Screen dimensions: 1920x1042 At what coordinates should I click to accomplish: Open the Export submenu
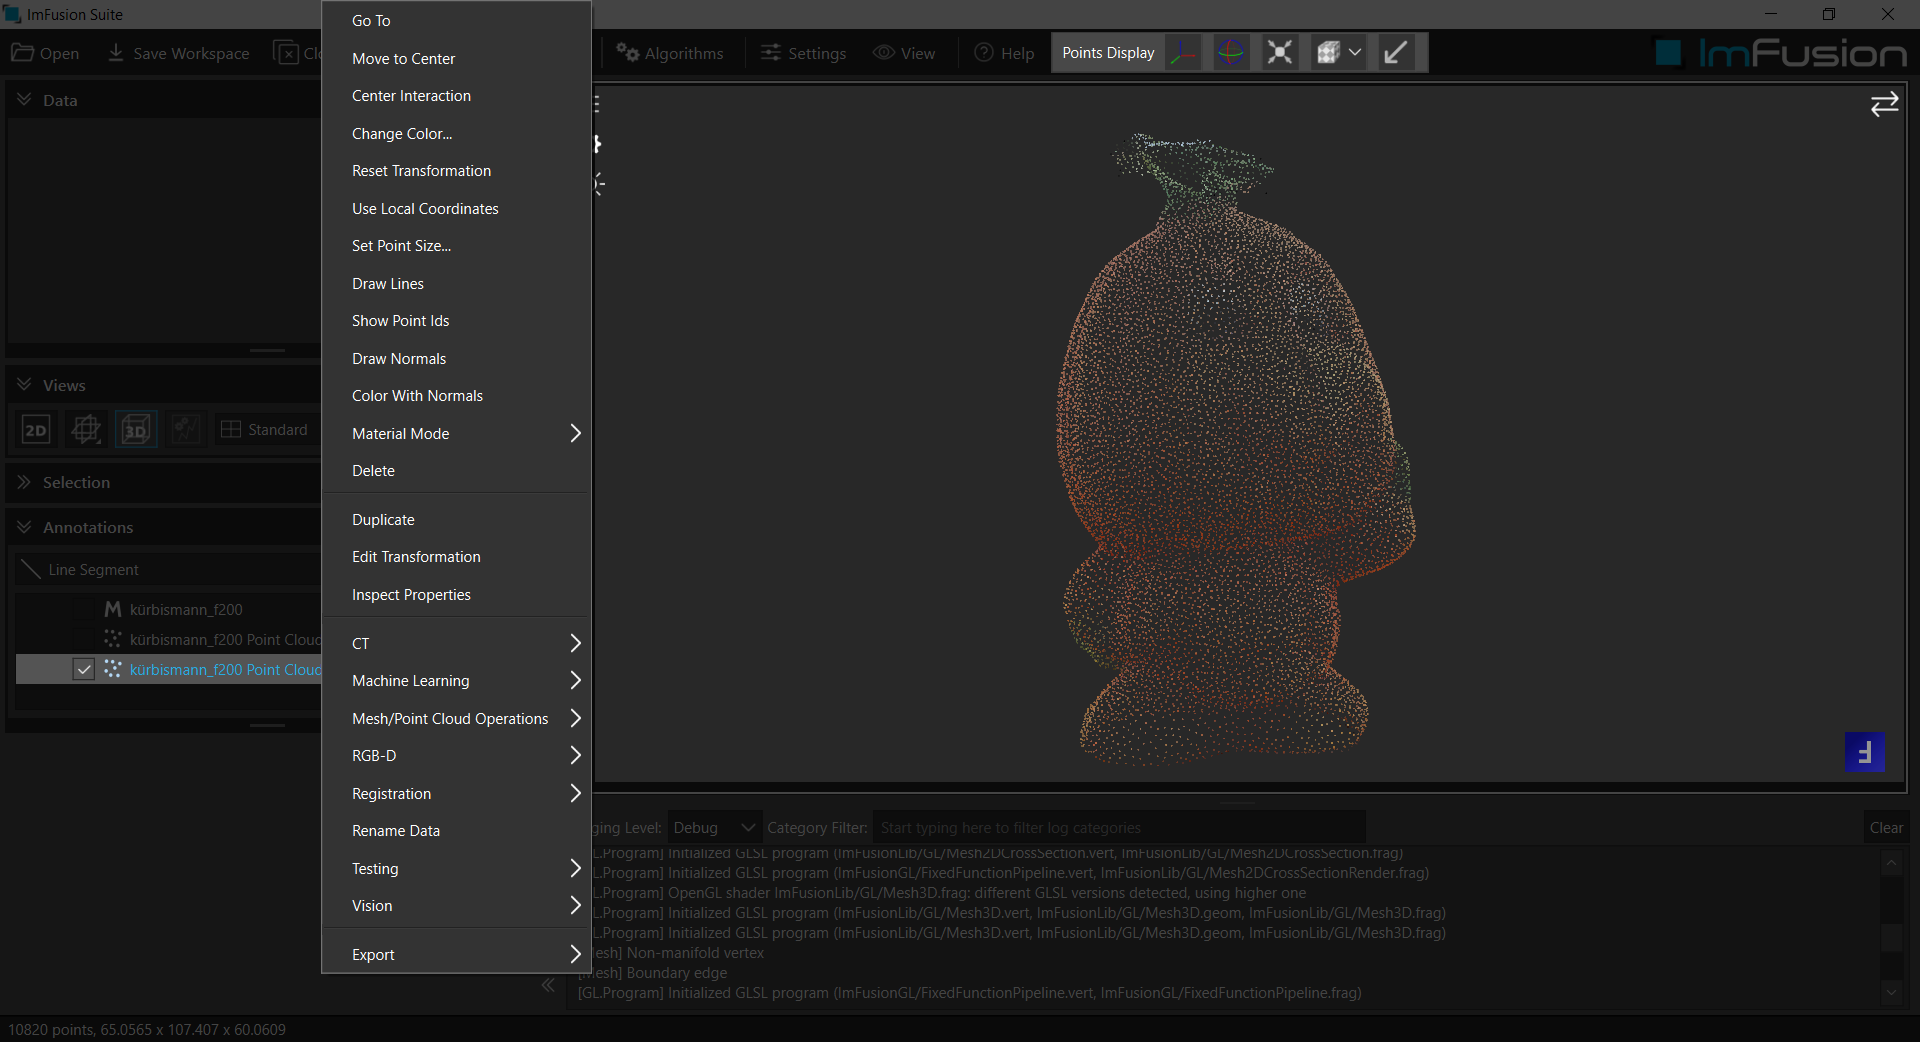(456, 954)
